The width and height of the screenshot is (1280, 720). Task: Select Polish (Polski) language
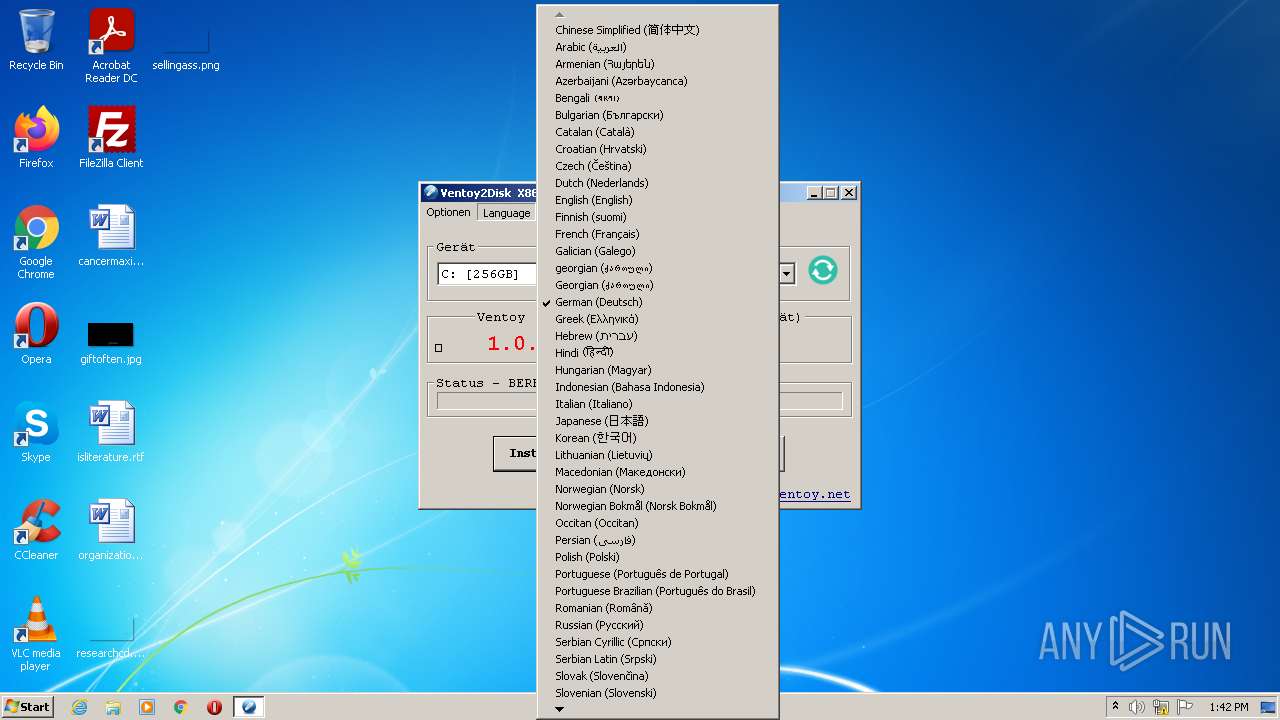tap(658, 557)
